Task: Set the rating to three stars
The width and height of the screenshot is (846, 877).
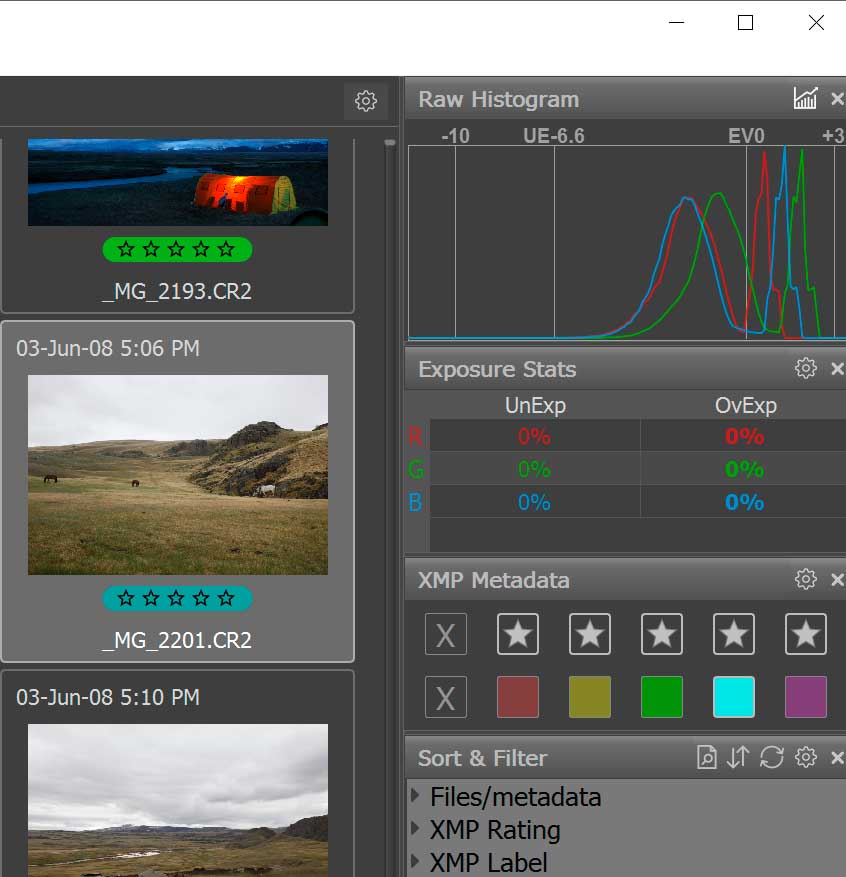Action: (662, 634)
